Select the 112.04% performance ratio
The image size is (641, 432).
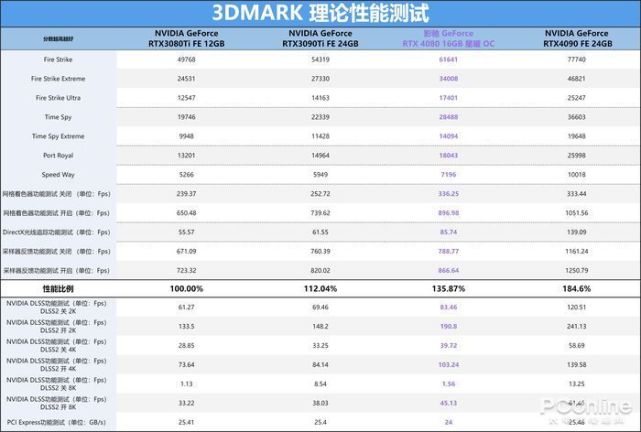(x=320, y=289)
